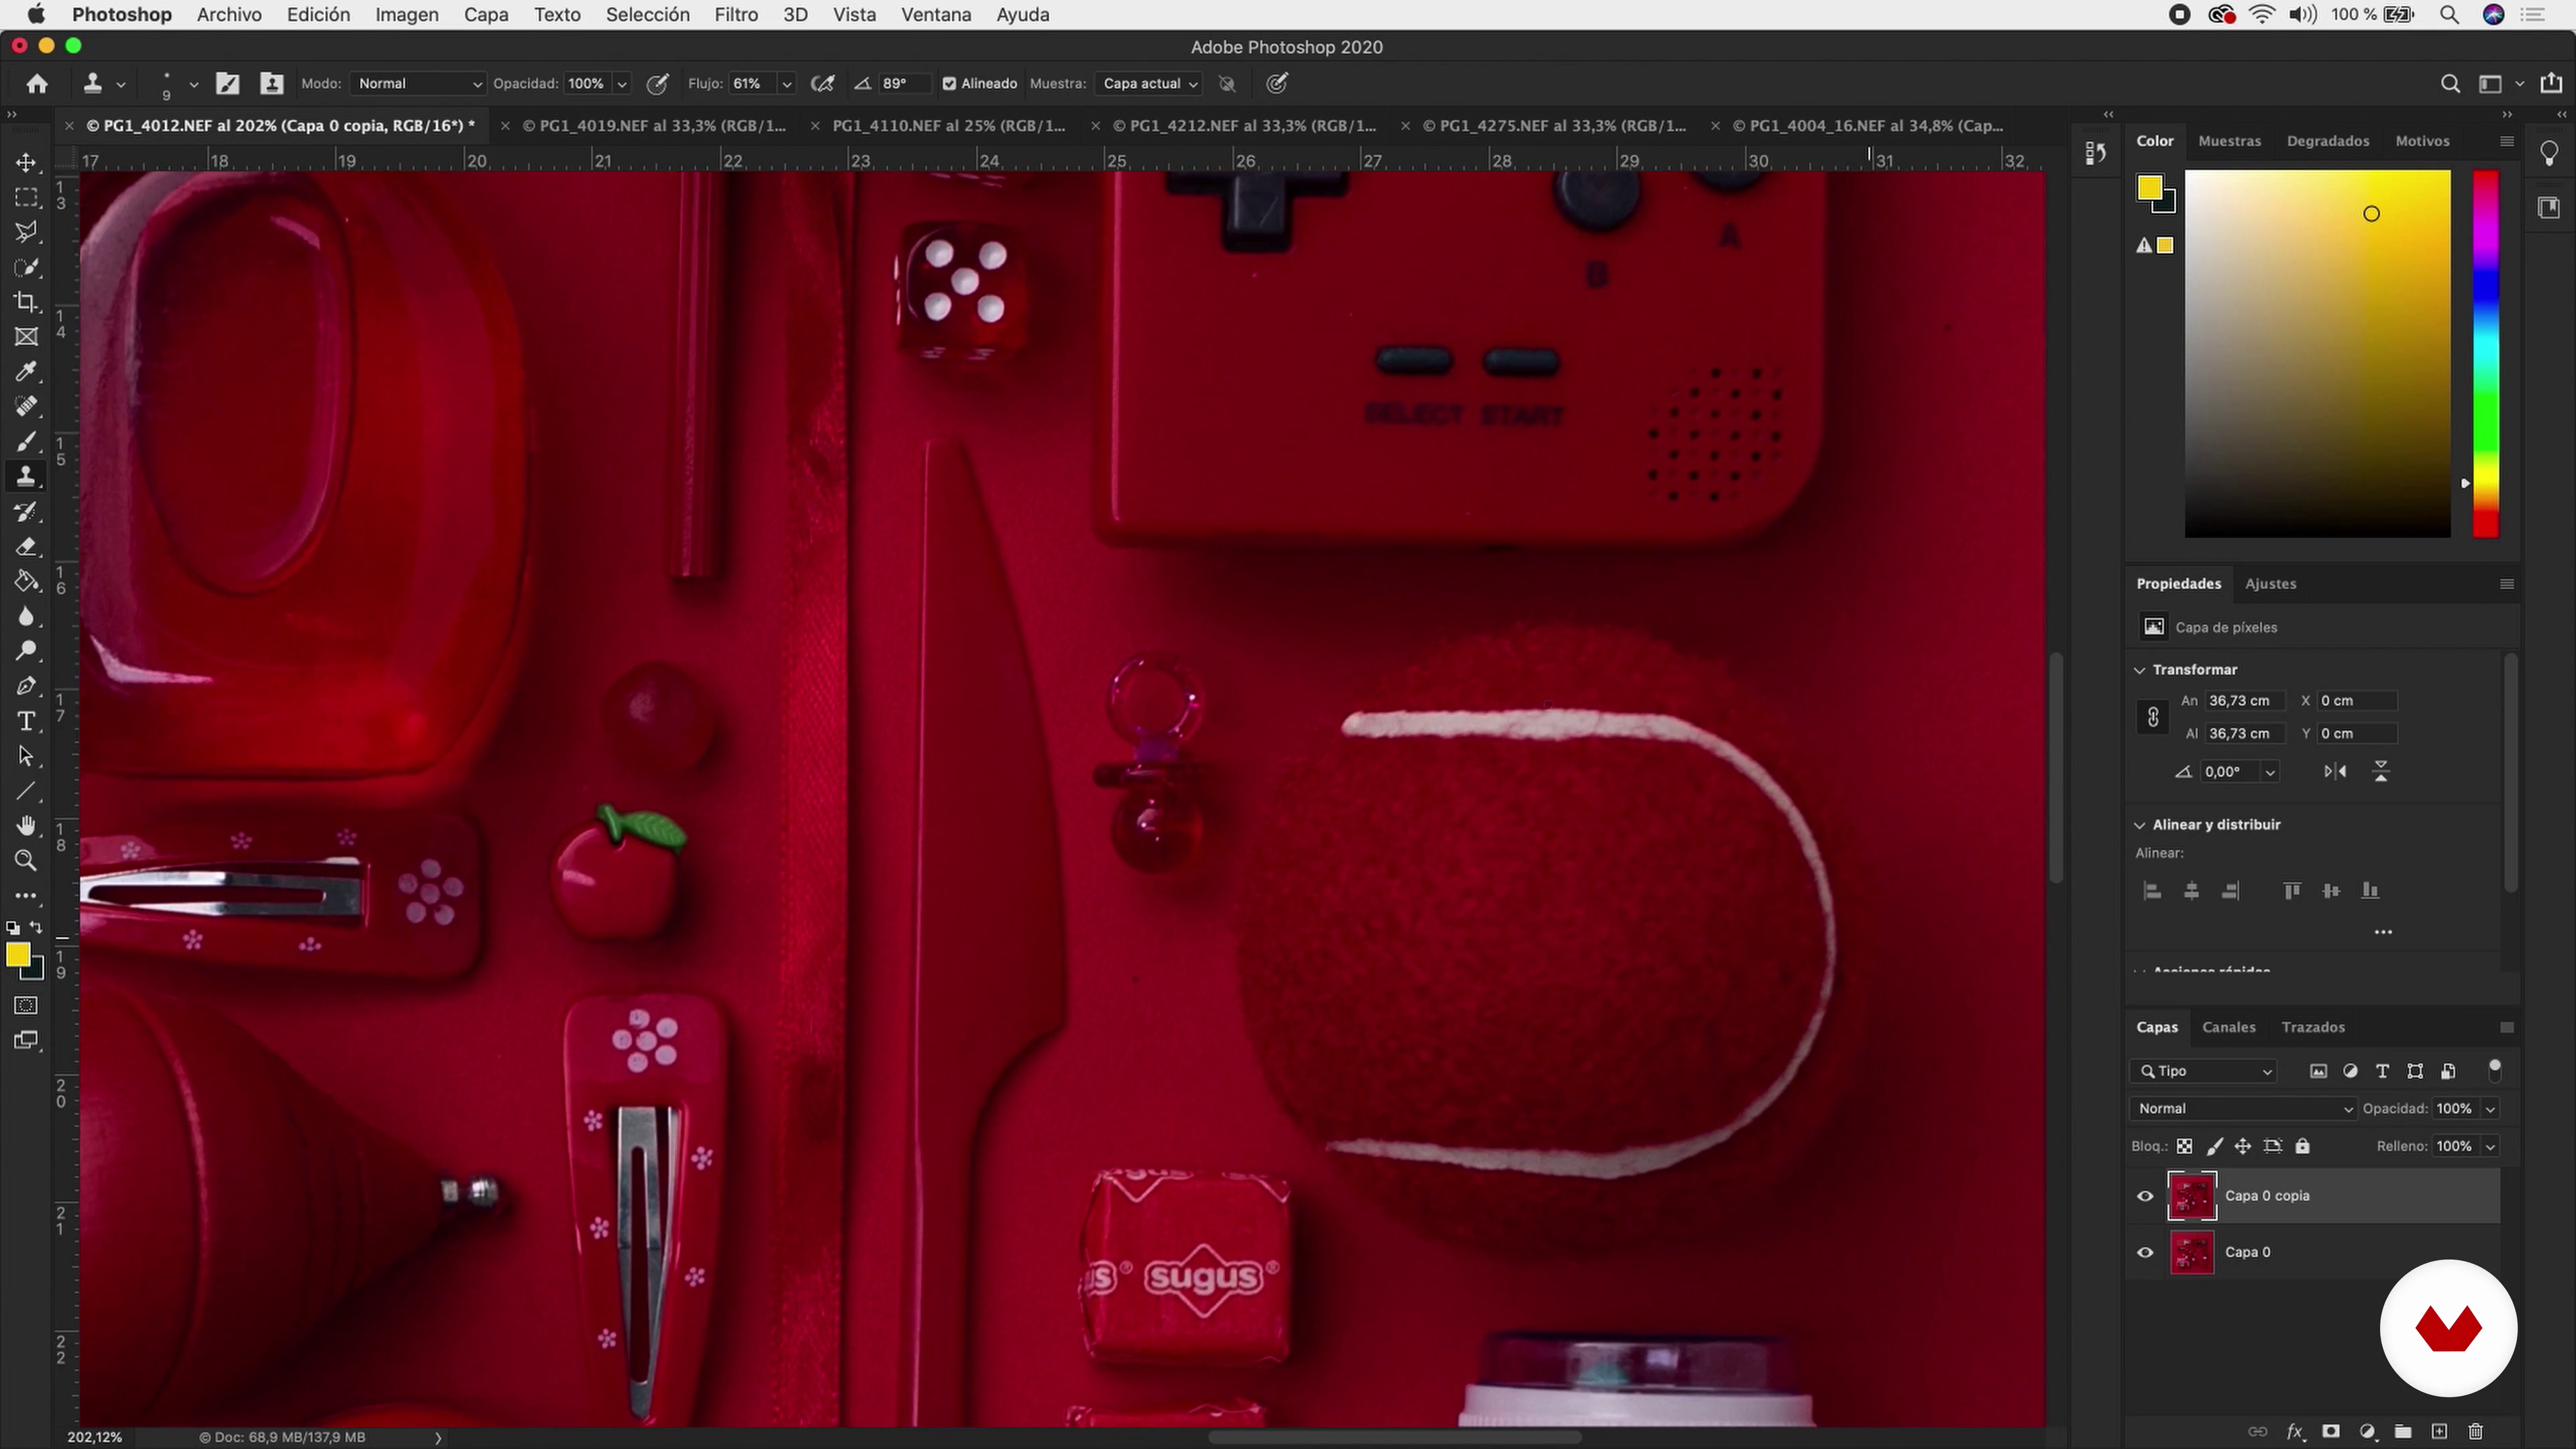The height and width of the screenshot is (1449, 2576).
Task: Select the Pen tool
Action: (x=26, y=687)
